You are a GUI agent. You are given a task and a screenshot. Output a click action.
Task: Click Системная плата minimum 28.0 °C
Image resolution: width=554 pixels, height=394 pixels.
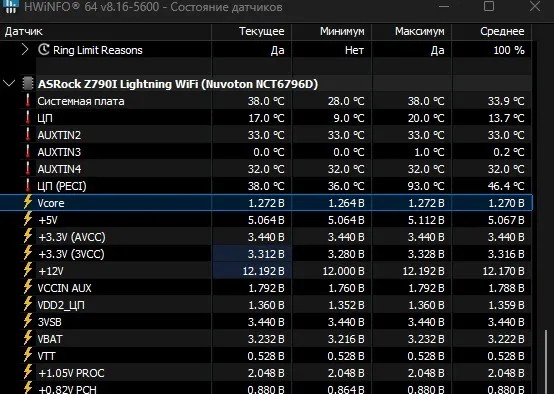click(346, 101)
